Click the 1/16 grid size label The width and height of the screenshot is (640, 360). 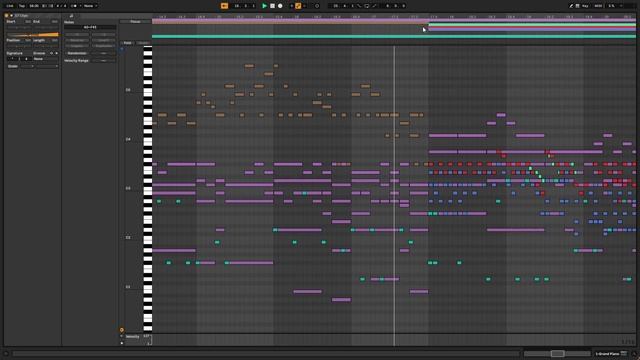pos(628,342)
